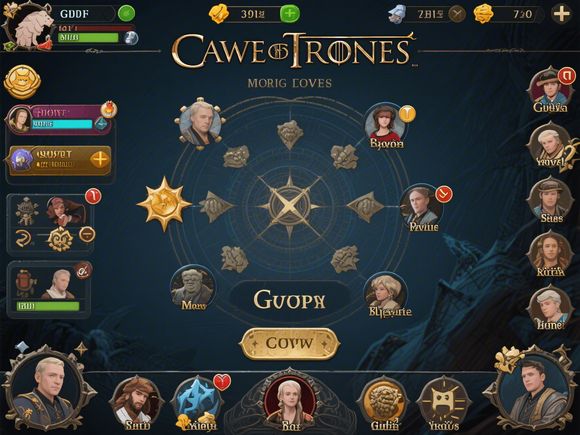The height and width of the screenshot is (435, 580).
Task: Toggle the green circle next to GDDF
Action: click(x=126, y=14)
